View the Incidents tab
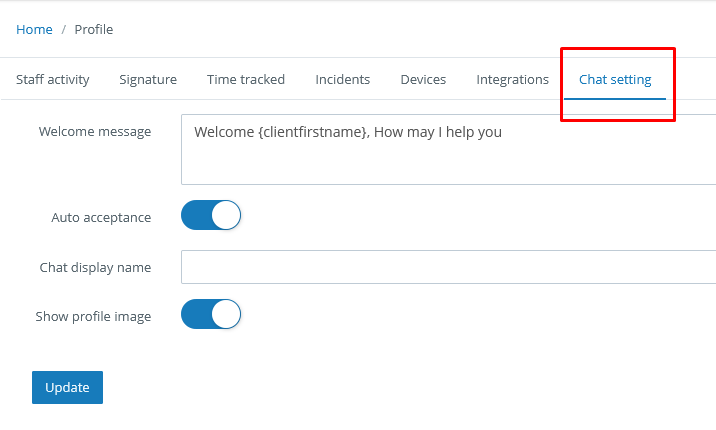Screen dimensions: 716x430 point(343,80)
